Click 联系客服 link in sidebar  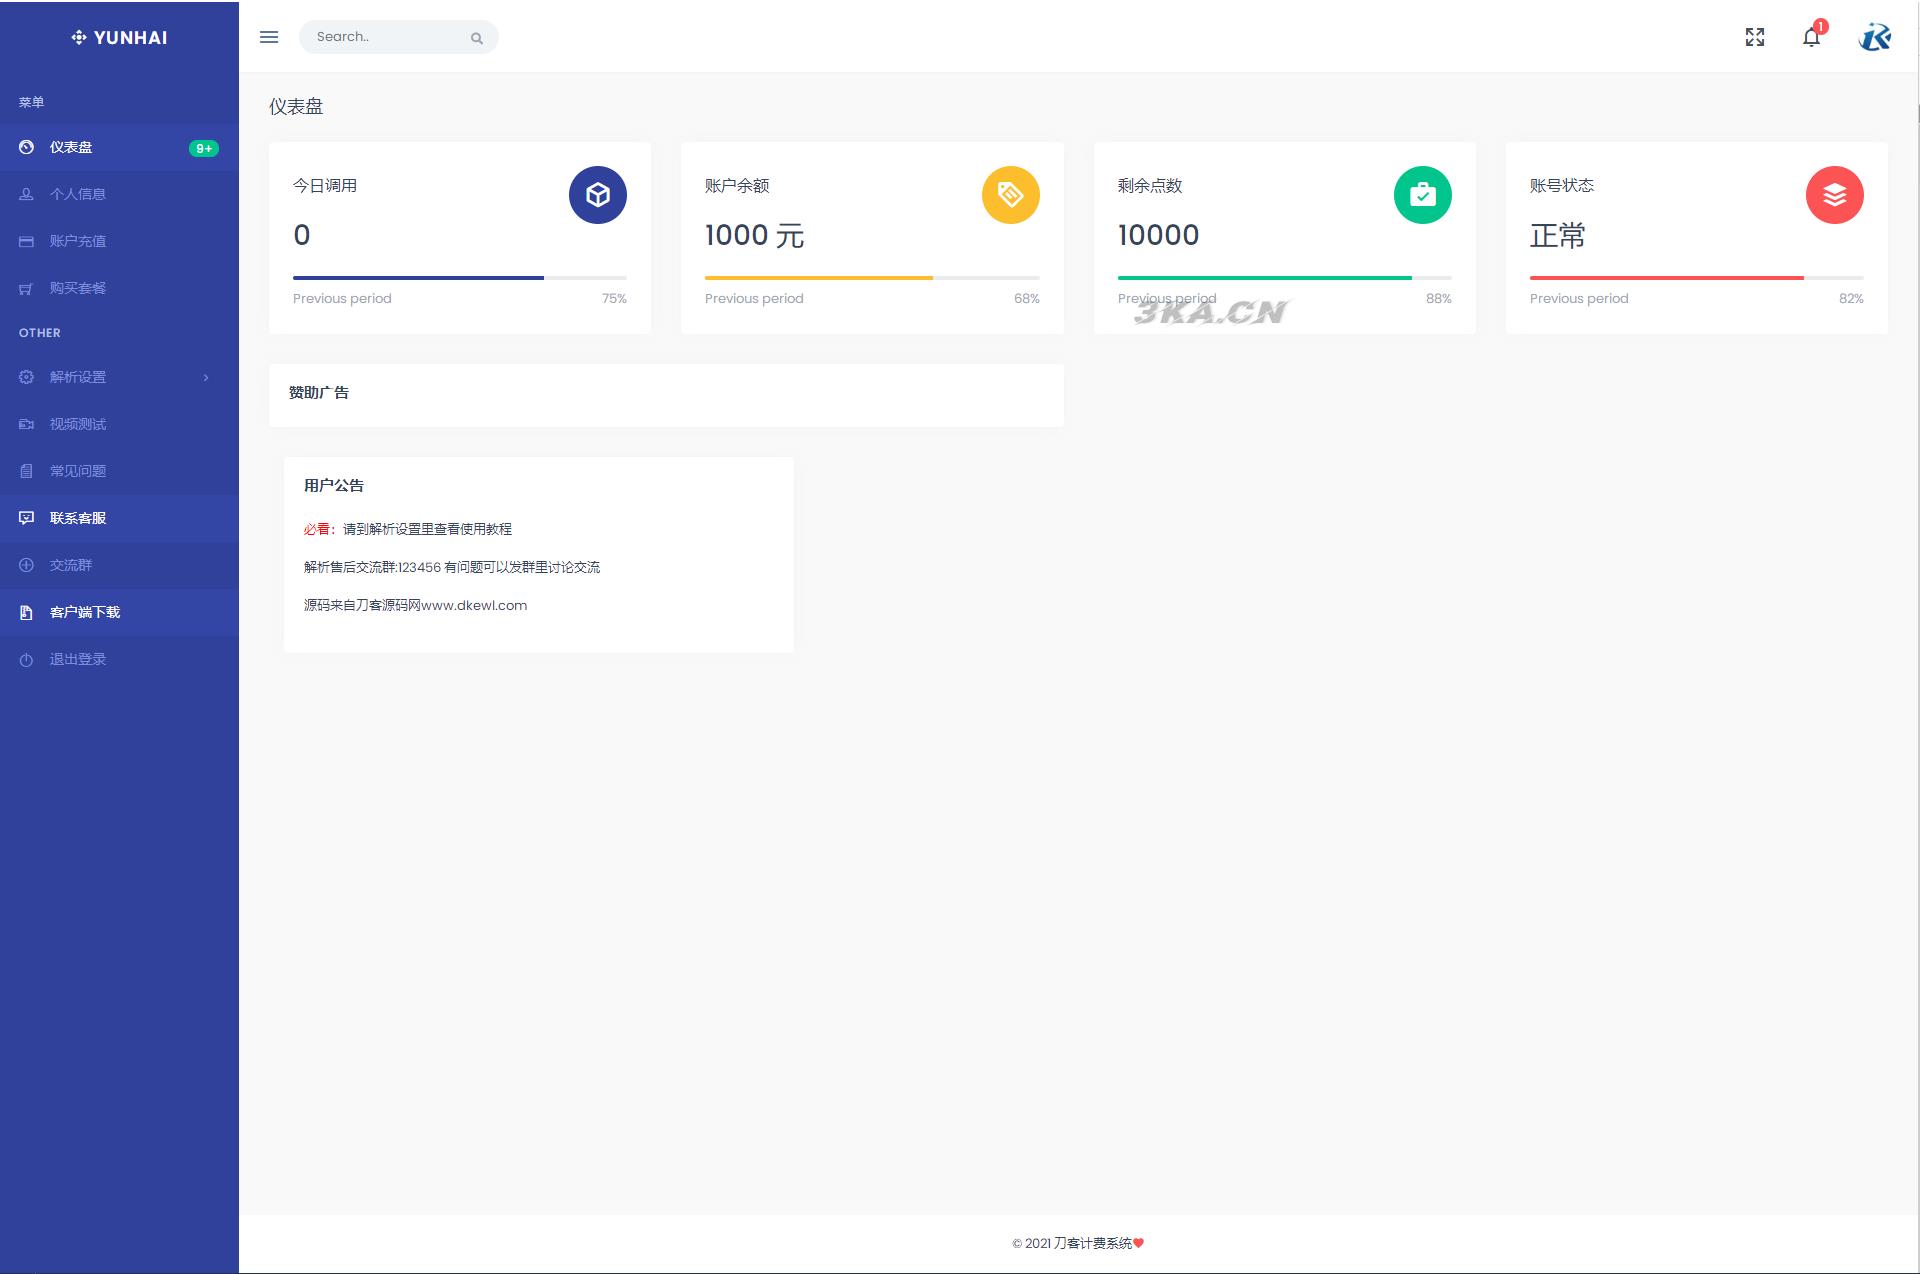tap(78, 518)
